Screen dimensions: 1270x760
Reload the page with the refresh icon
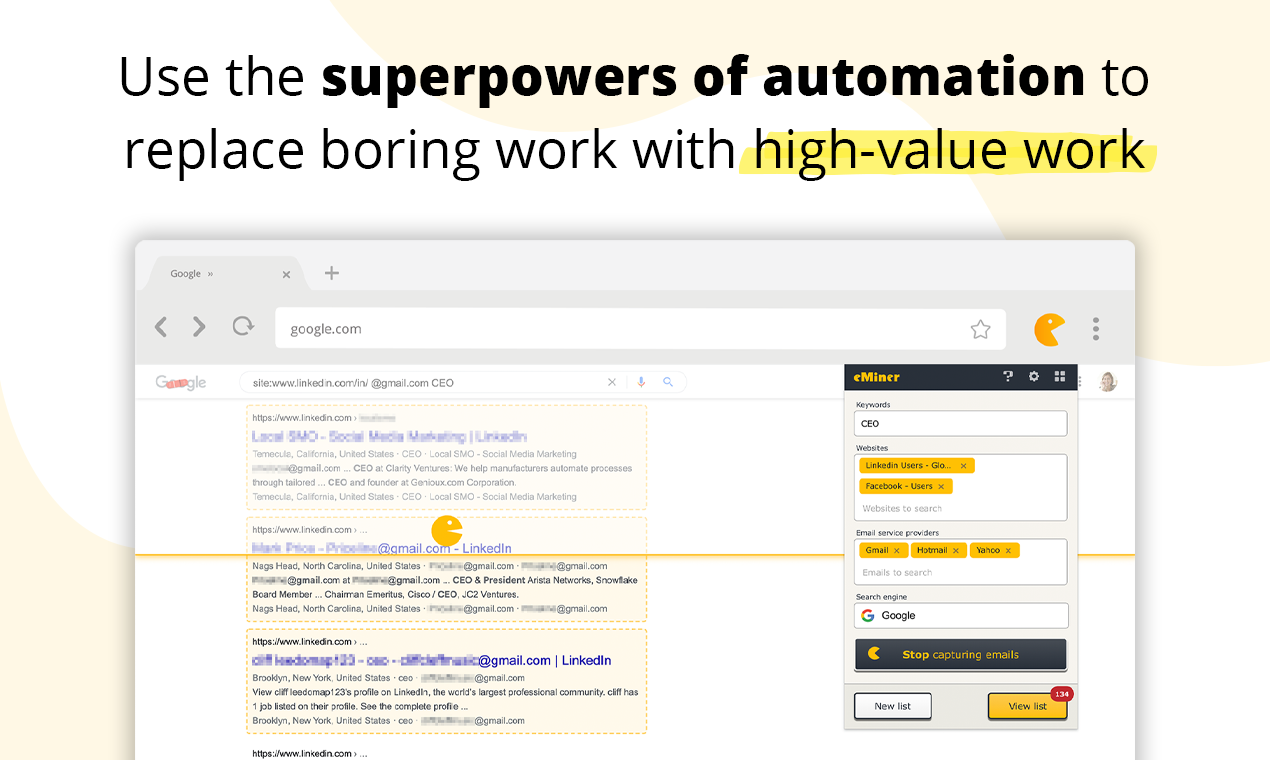[243, 326]
